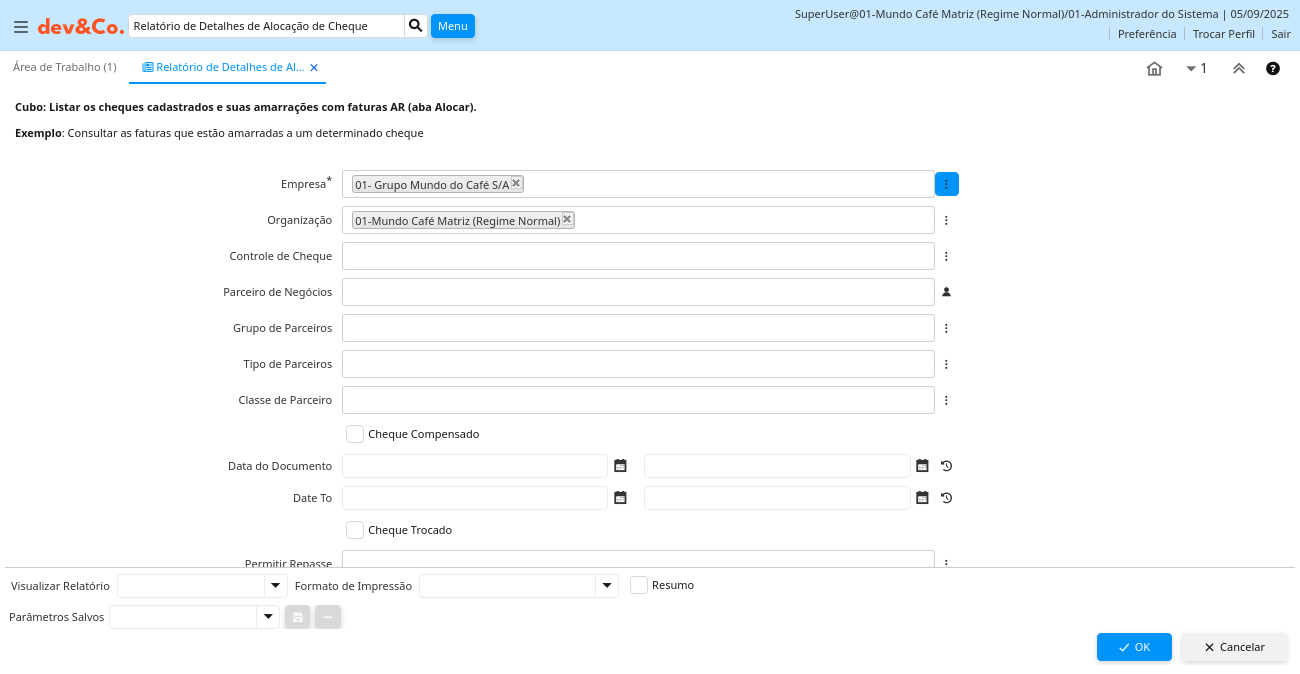Switch to Área de Trabalho tab
The width and height of the screenshot is (1300, 674).
click(x=65, y=67)
